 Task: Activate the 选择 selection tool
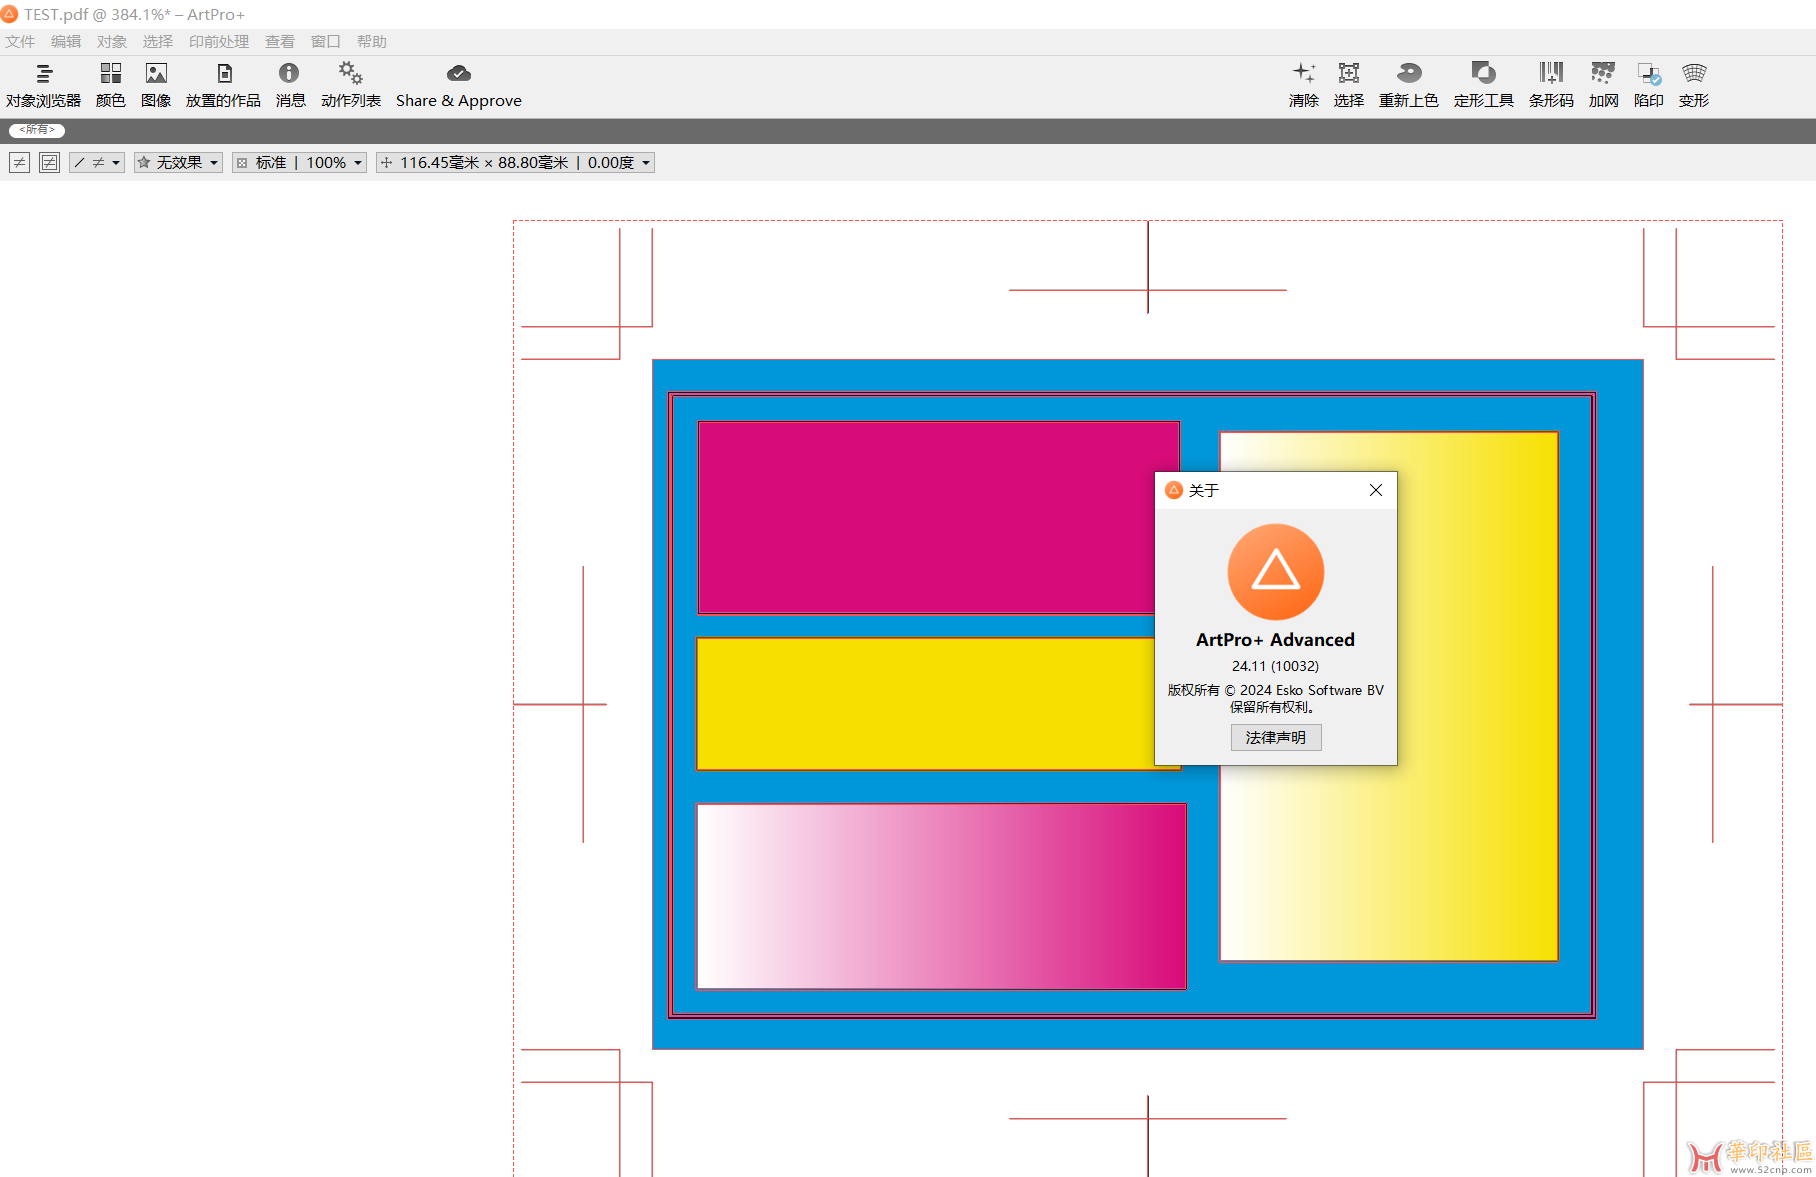1348,85
